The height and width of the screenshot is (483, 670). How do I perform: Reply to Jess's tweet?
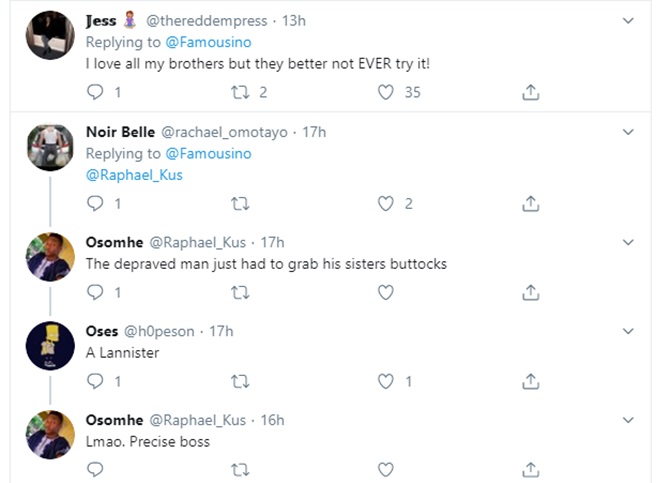(95, 92)
